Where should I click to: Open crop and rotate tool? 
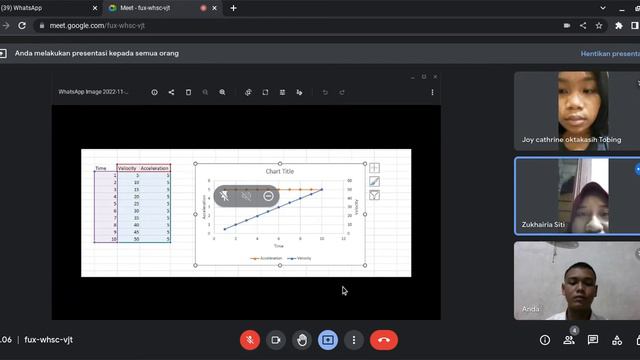click(x=248, y=92)
